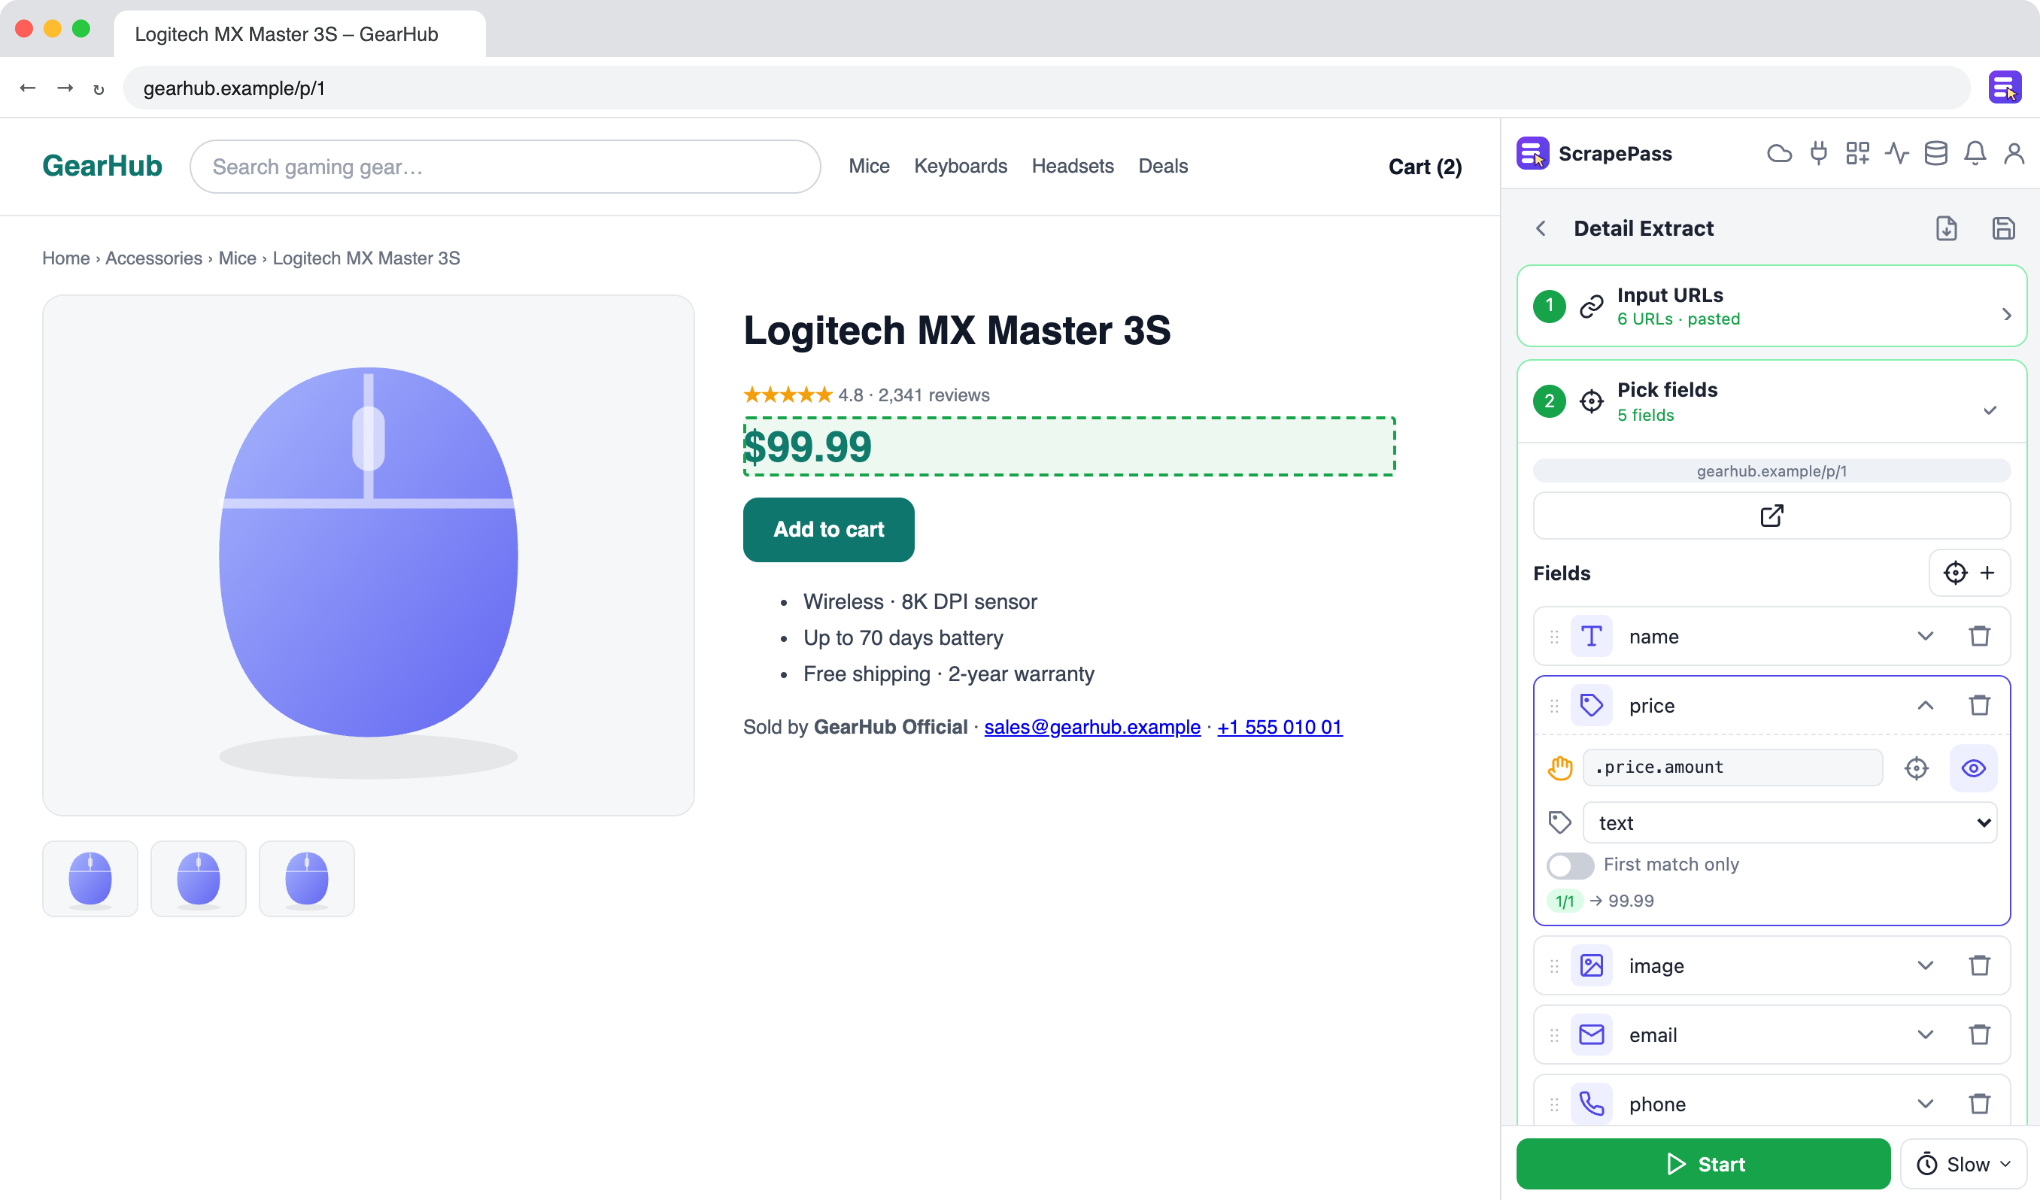Expand the email field chevron
The image size is (2040, 1200).
coord(1925,1034)
